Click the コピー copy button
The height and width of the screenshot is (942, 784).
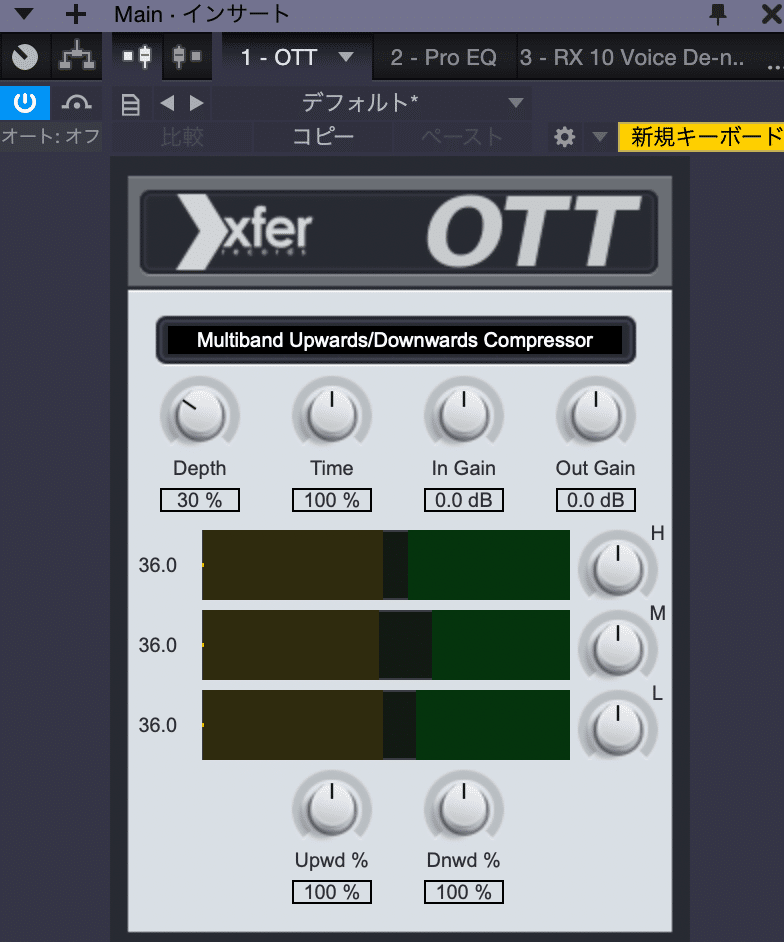[323, 137]
